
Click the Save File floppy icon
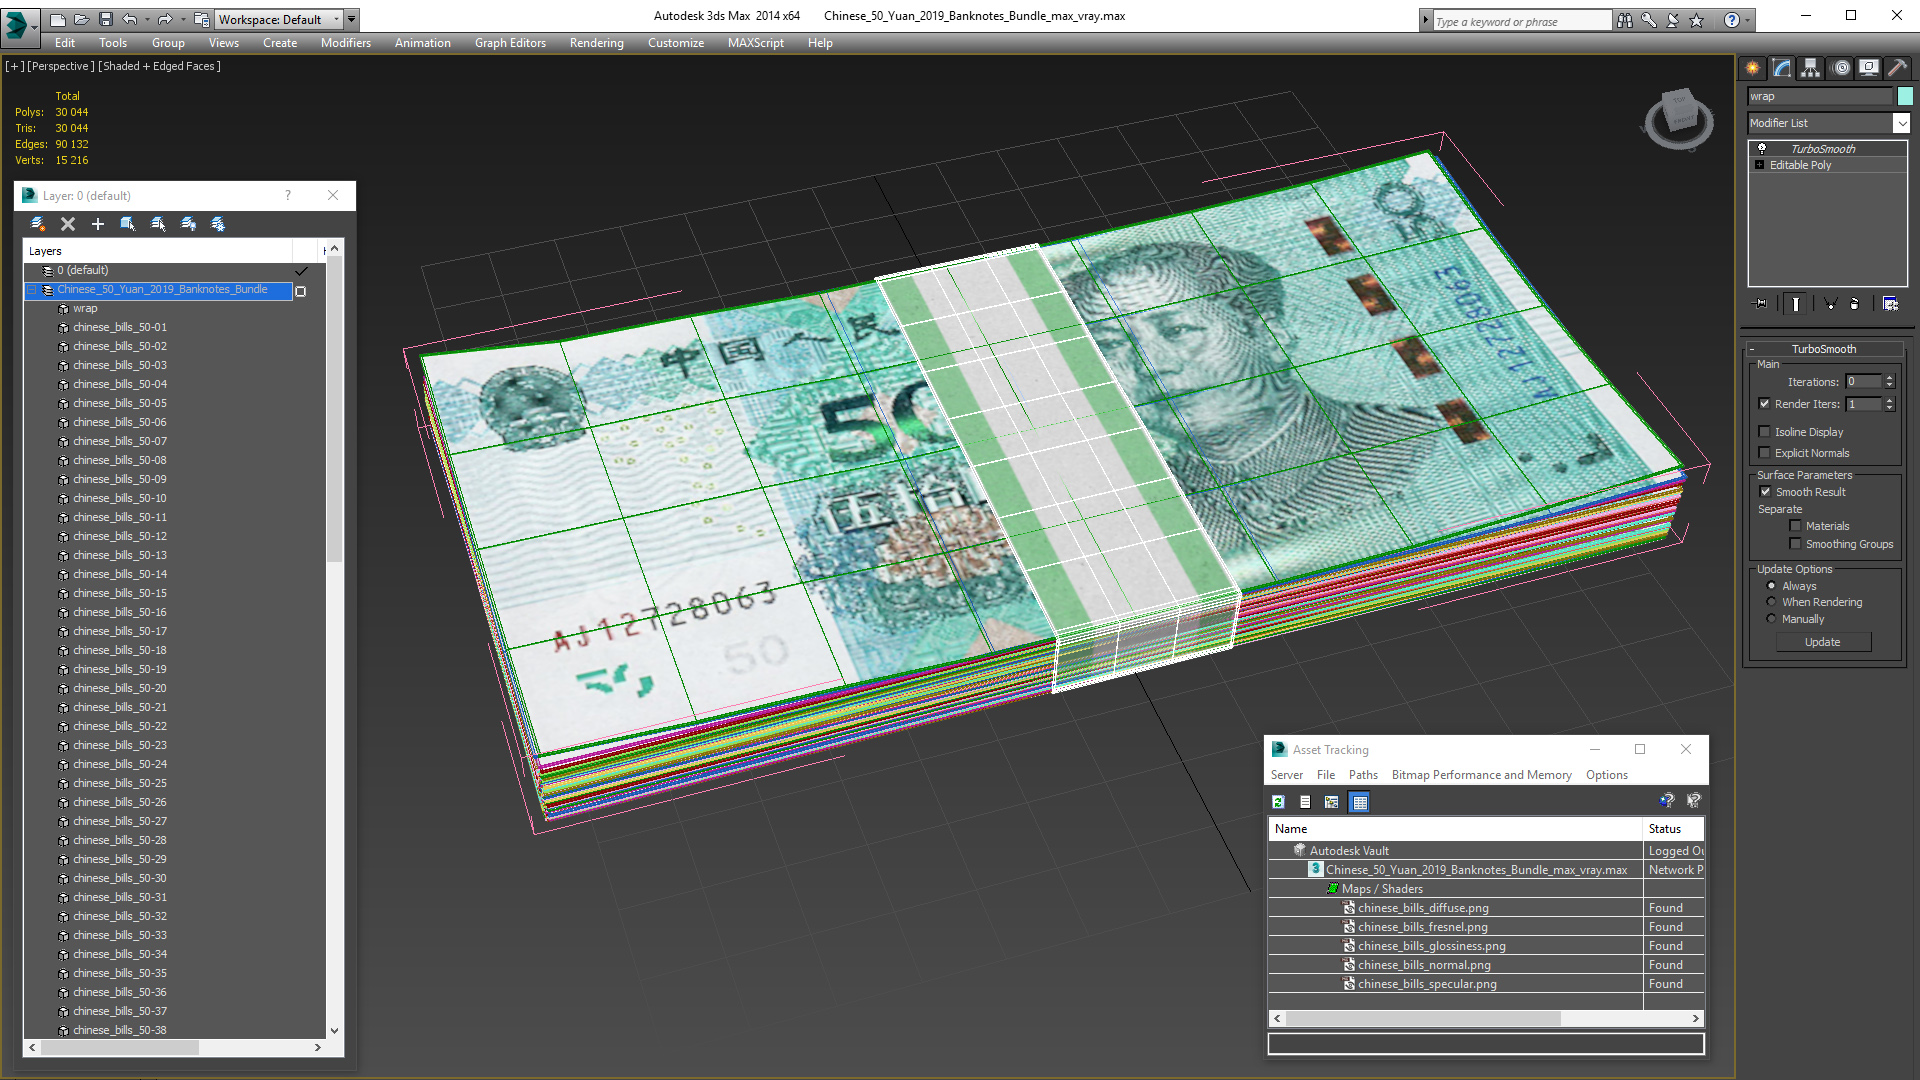click(106, 19)
